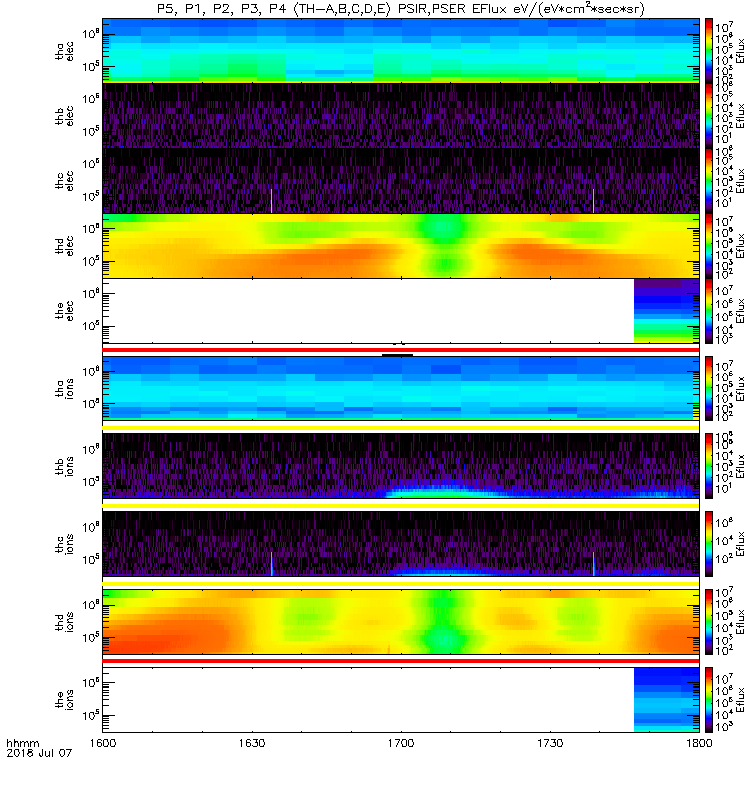Click inside the thb elec spectrogram
Image resolution: width=750 pixels, height=800 pixels.
tap(401, 115)
